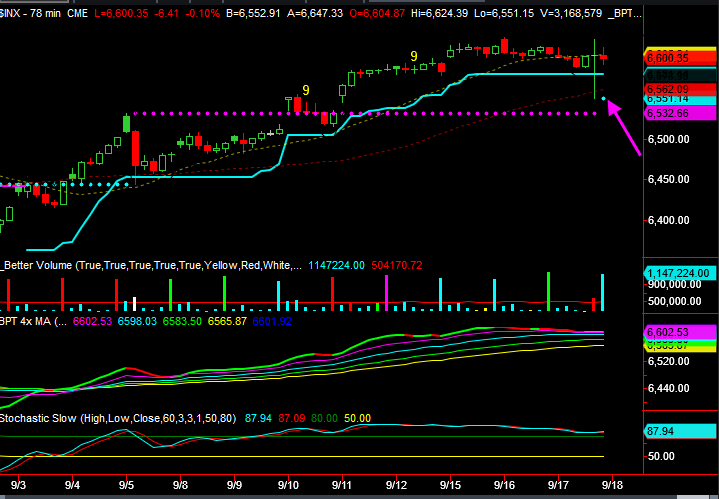Image resolution: width=719 pixels, height=499 pixels.
Task: Select the yellow 9 marker above 9/10
Action: [305, 89]
